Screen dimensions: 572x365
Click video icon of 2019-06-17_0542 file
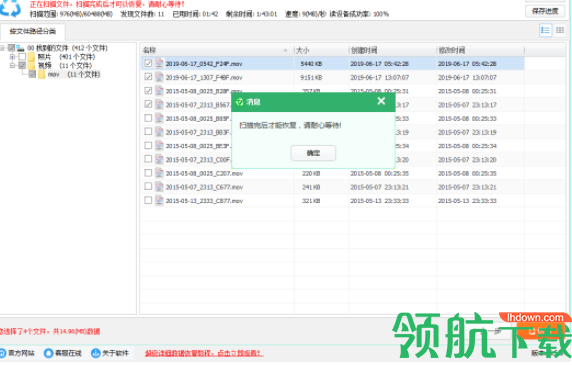(x=159, y=63)
